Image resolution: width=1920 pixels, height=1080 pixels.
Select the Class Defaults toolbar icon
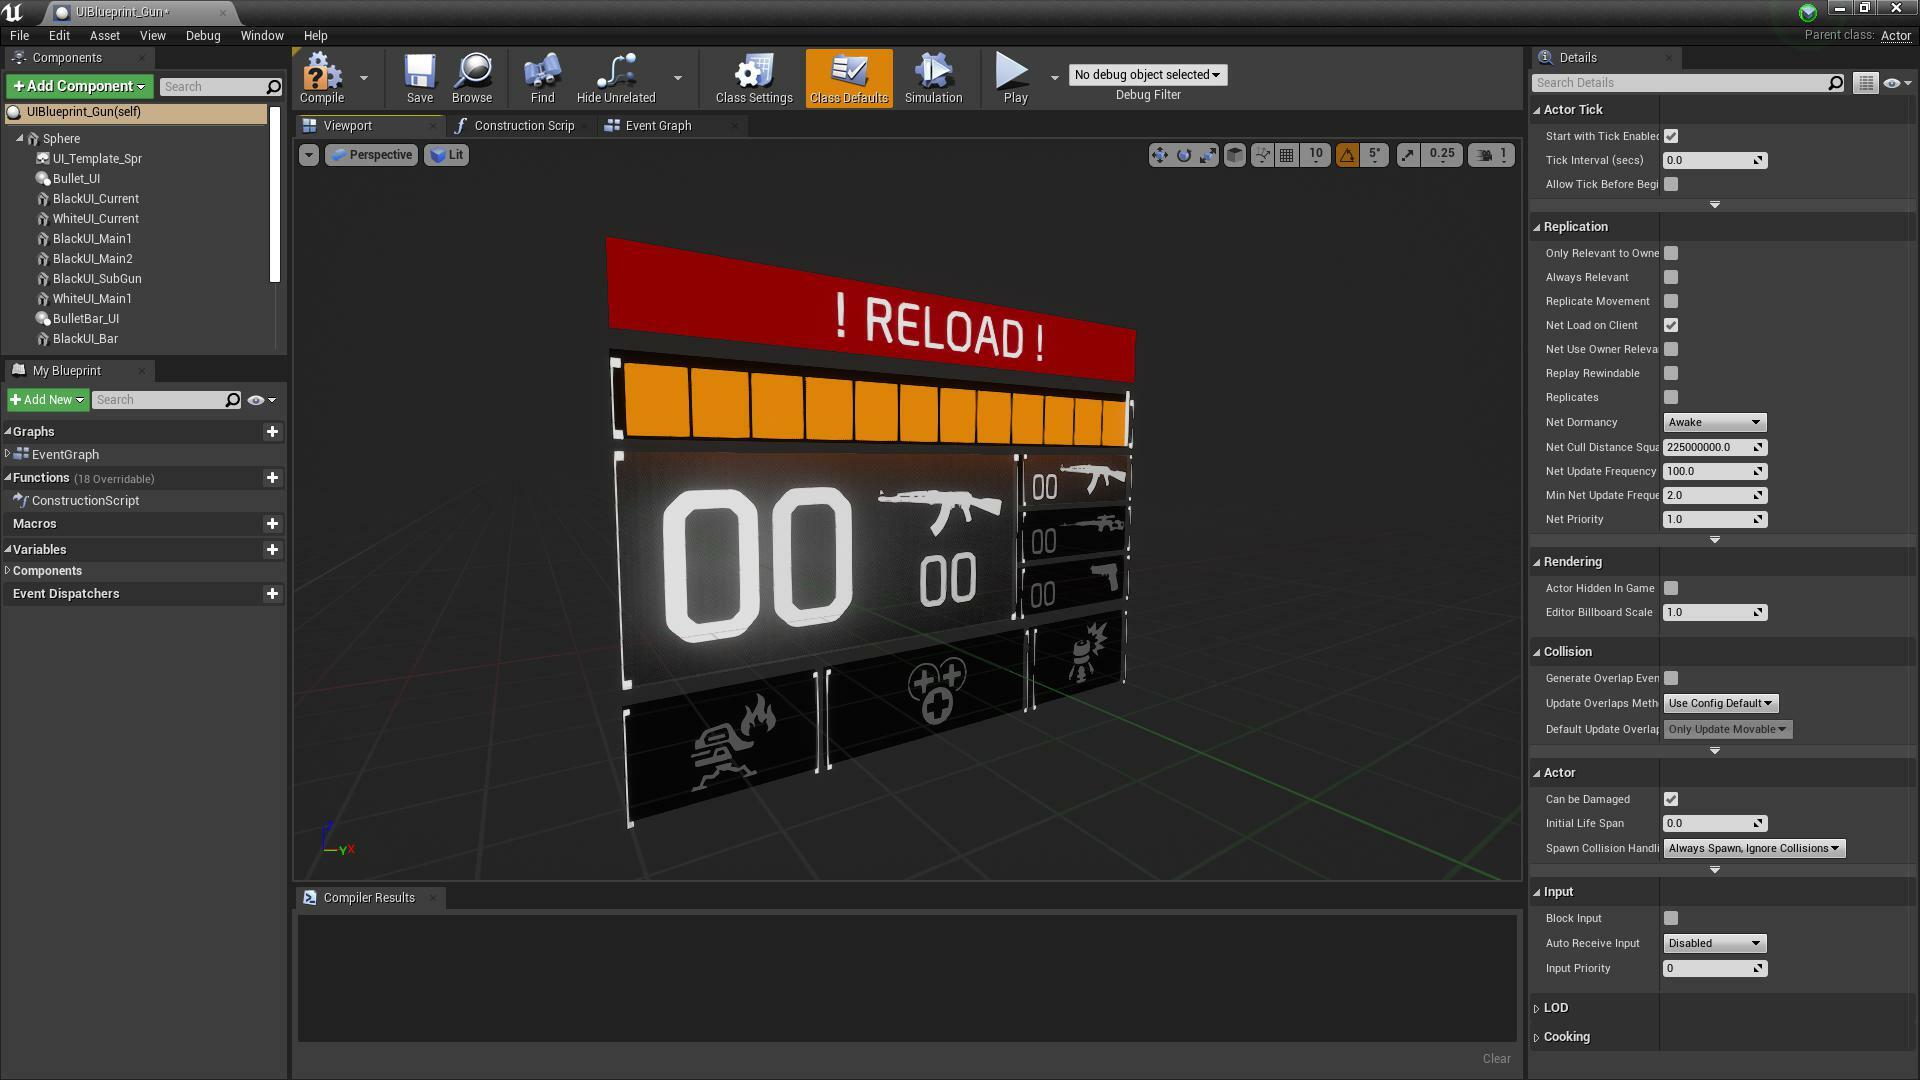(847, 78)
